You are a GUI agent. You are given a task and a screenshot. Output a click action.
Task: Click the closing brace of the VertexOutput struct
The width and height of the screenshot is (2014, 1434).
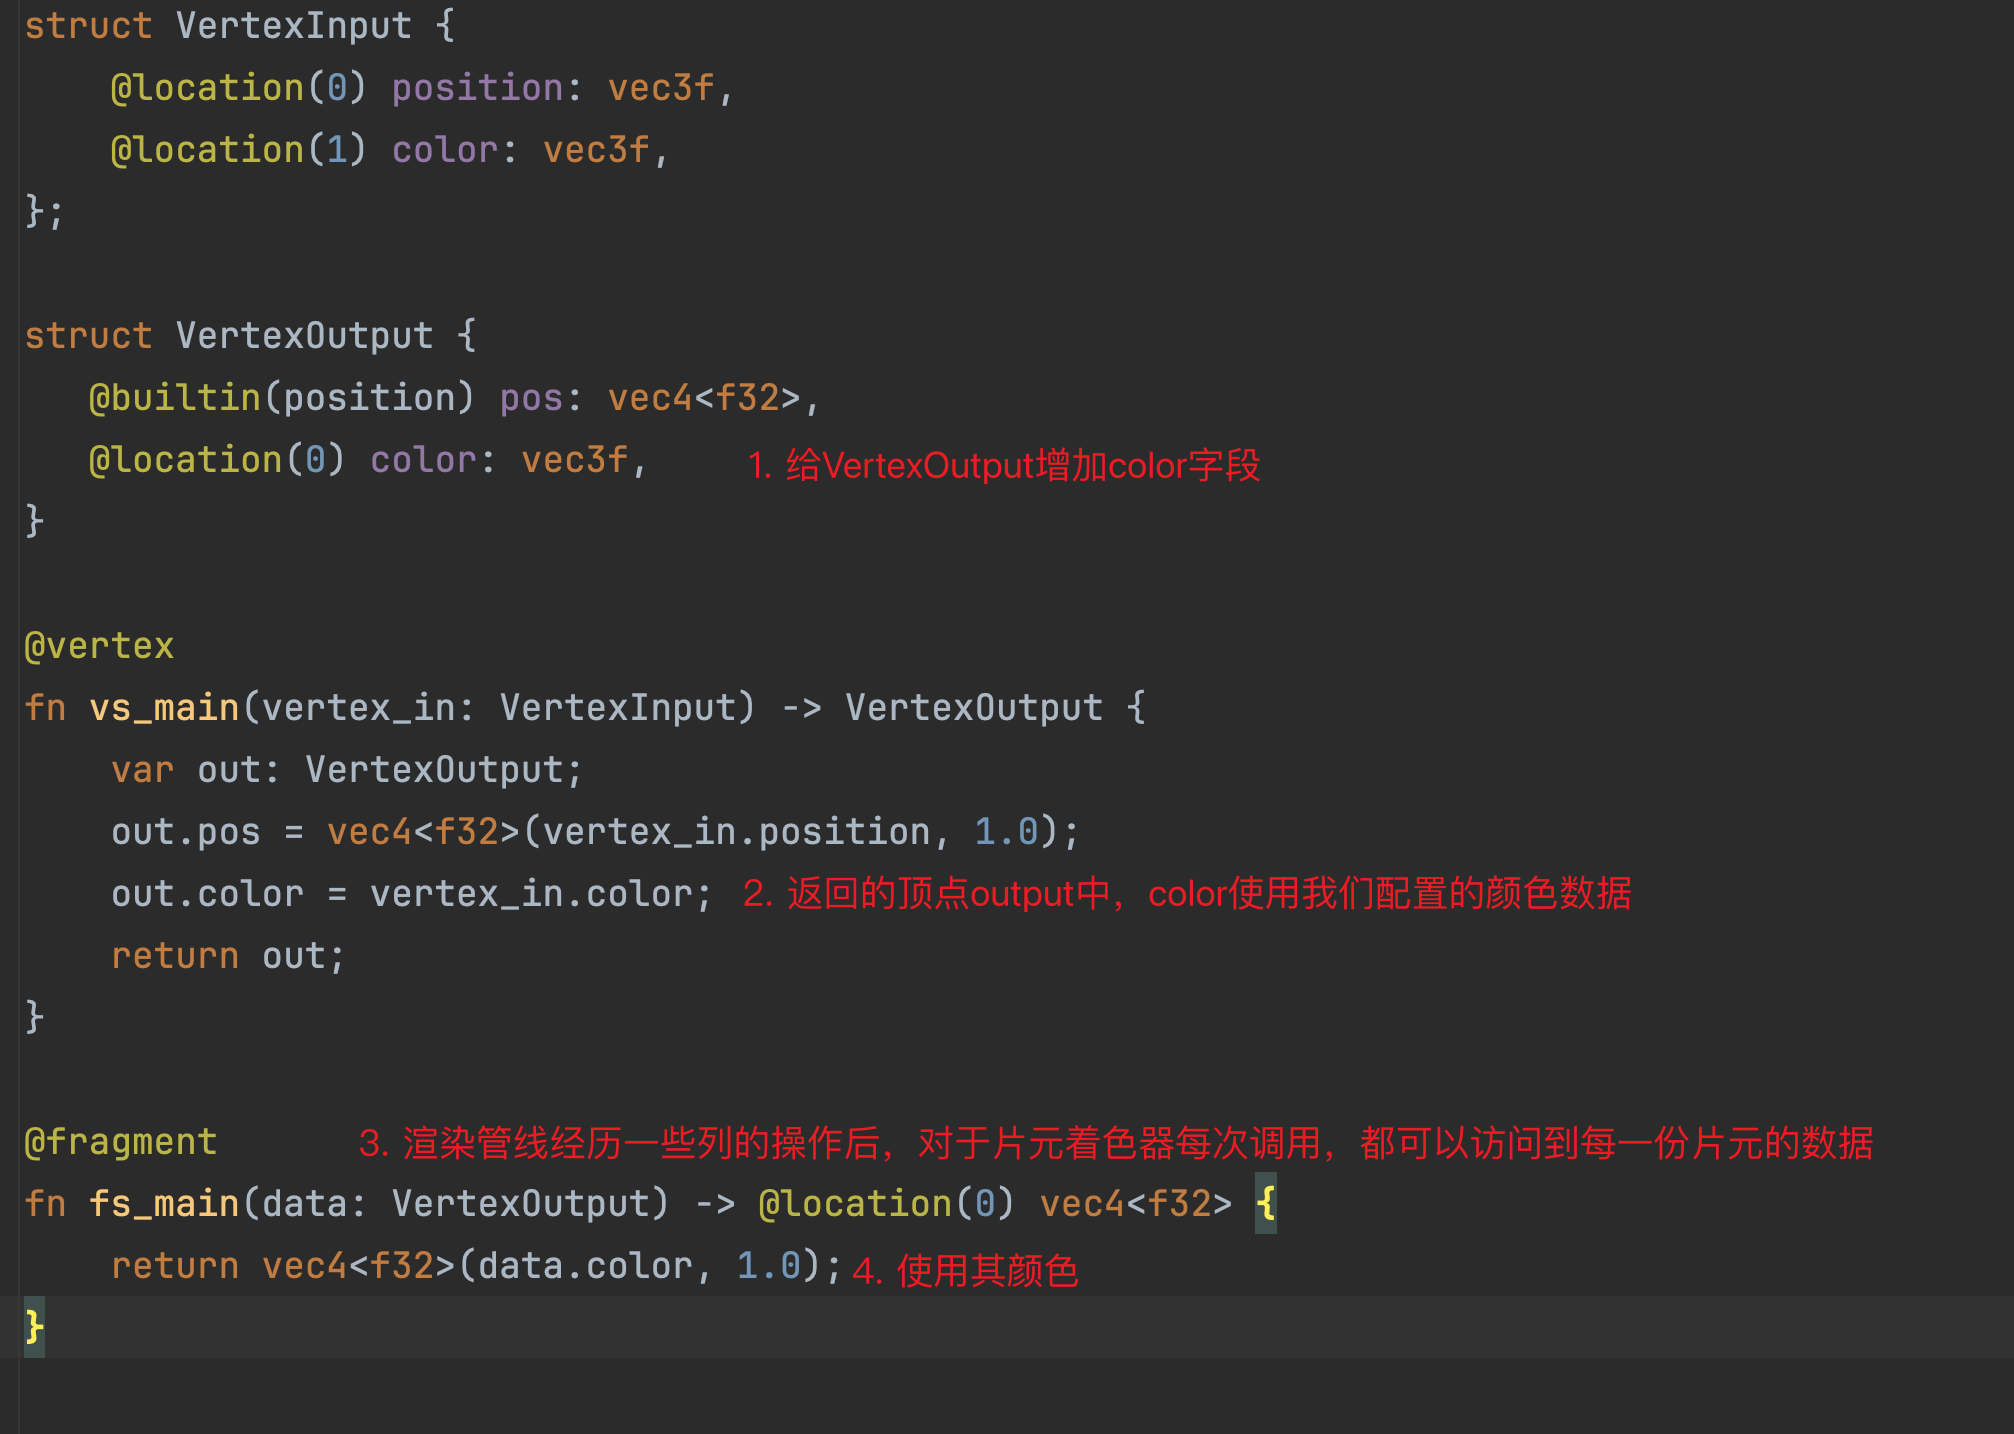click(34, 522)
